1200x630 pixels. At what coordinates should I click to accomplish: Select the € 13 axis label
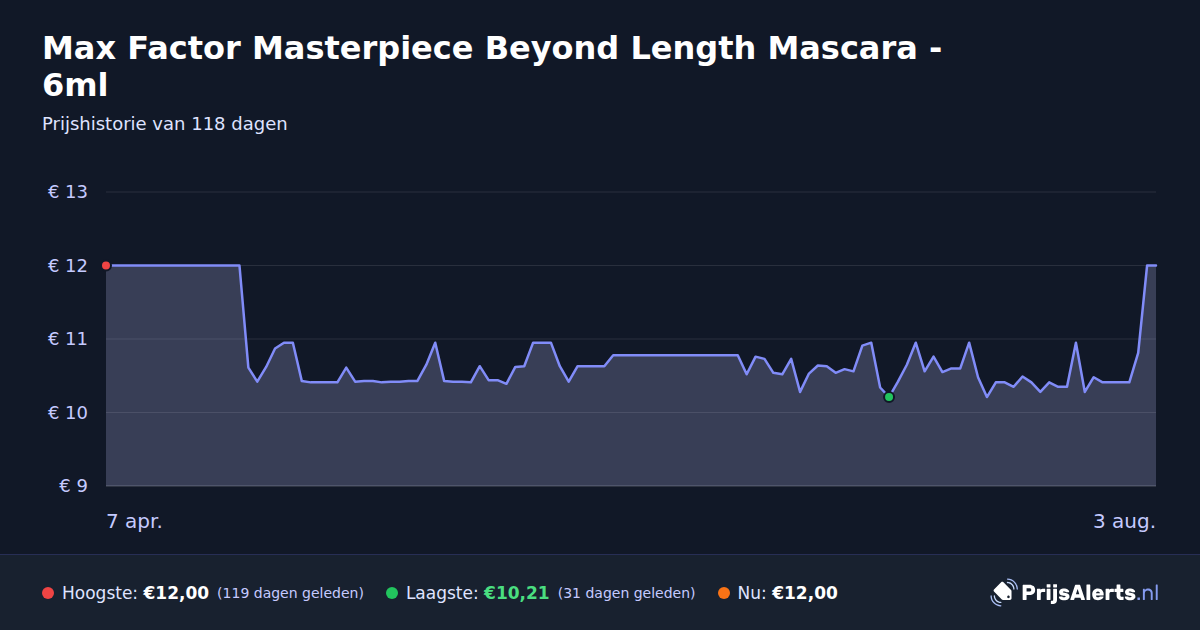[67, 192]
